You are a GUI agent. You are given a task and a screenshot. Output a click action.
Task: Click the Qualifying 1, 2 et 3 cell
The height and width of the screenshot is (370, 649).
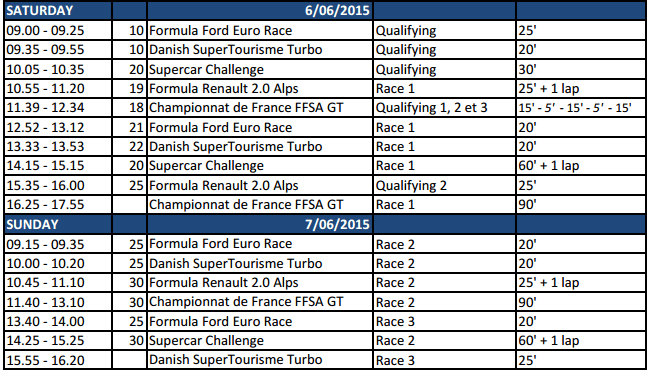[444, 108]
